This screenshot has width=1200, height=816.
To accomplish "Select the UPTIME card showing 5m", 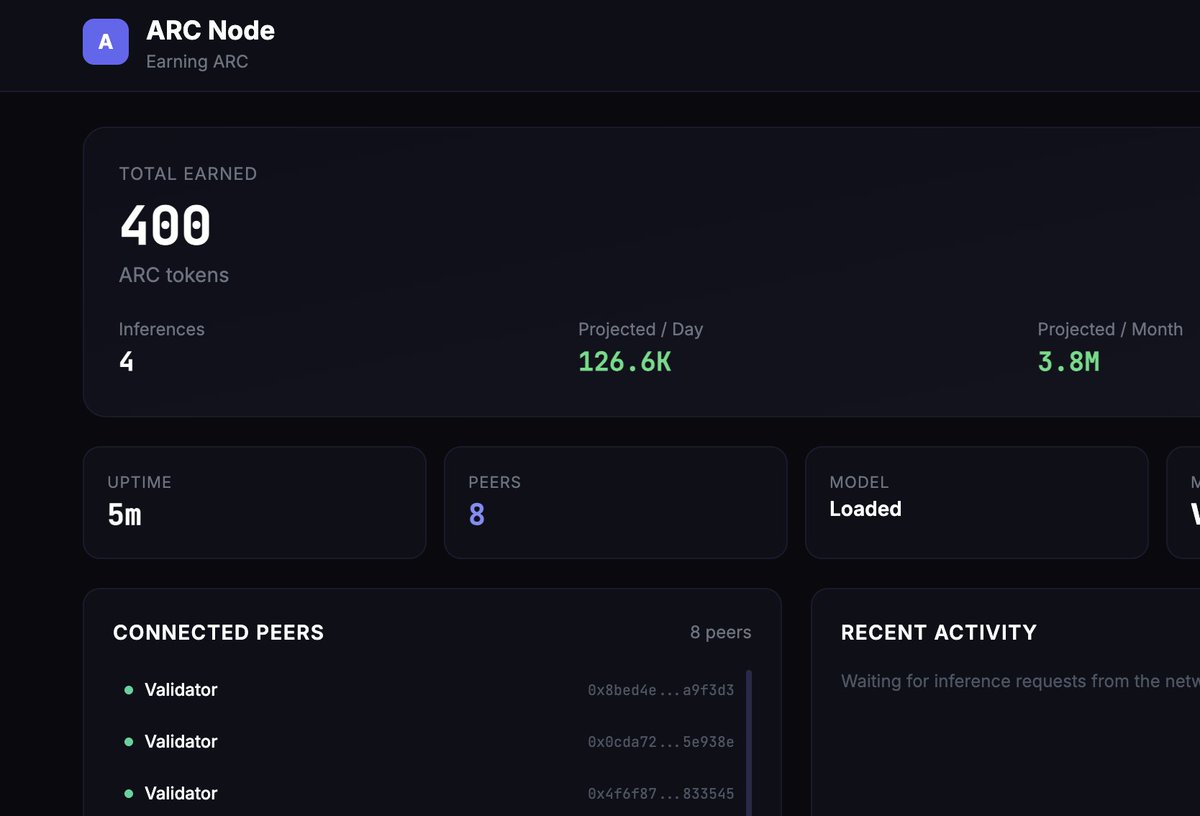I will point(254,502).
